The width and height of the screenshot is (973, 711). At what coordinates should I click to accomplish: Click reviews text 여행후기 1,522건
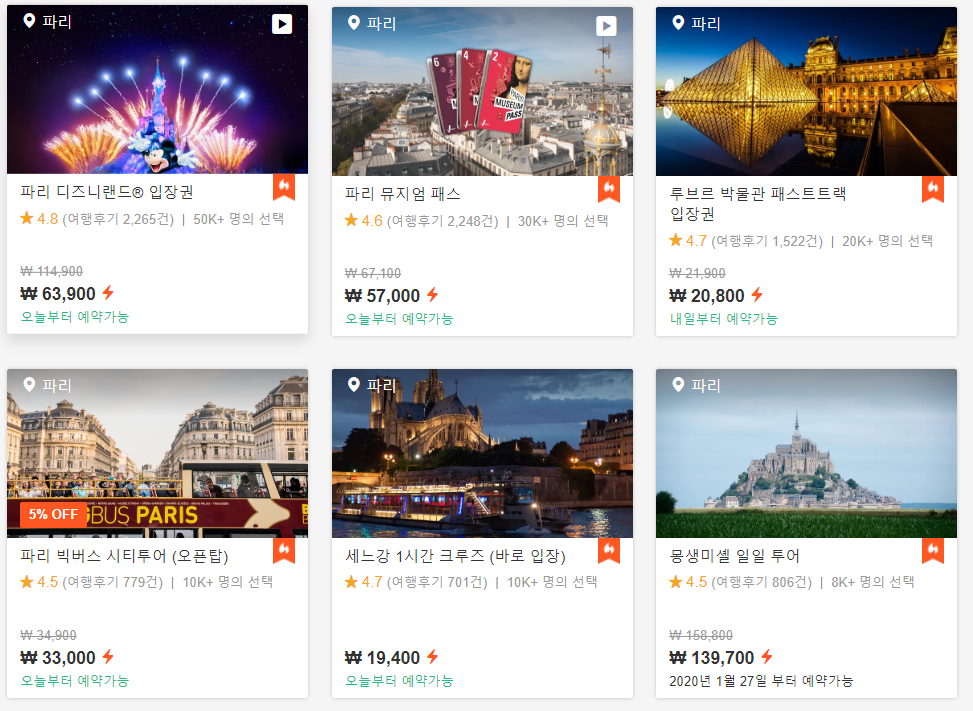767,241
